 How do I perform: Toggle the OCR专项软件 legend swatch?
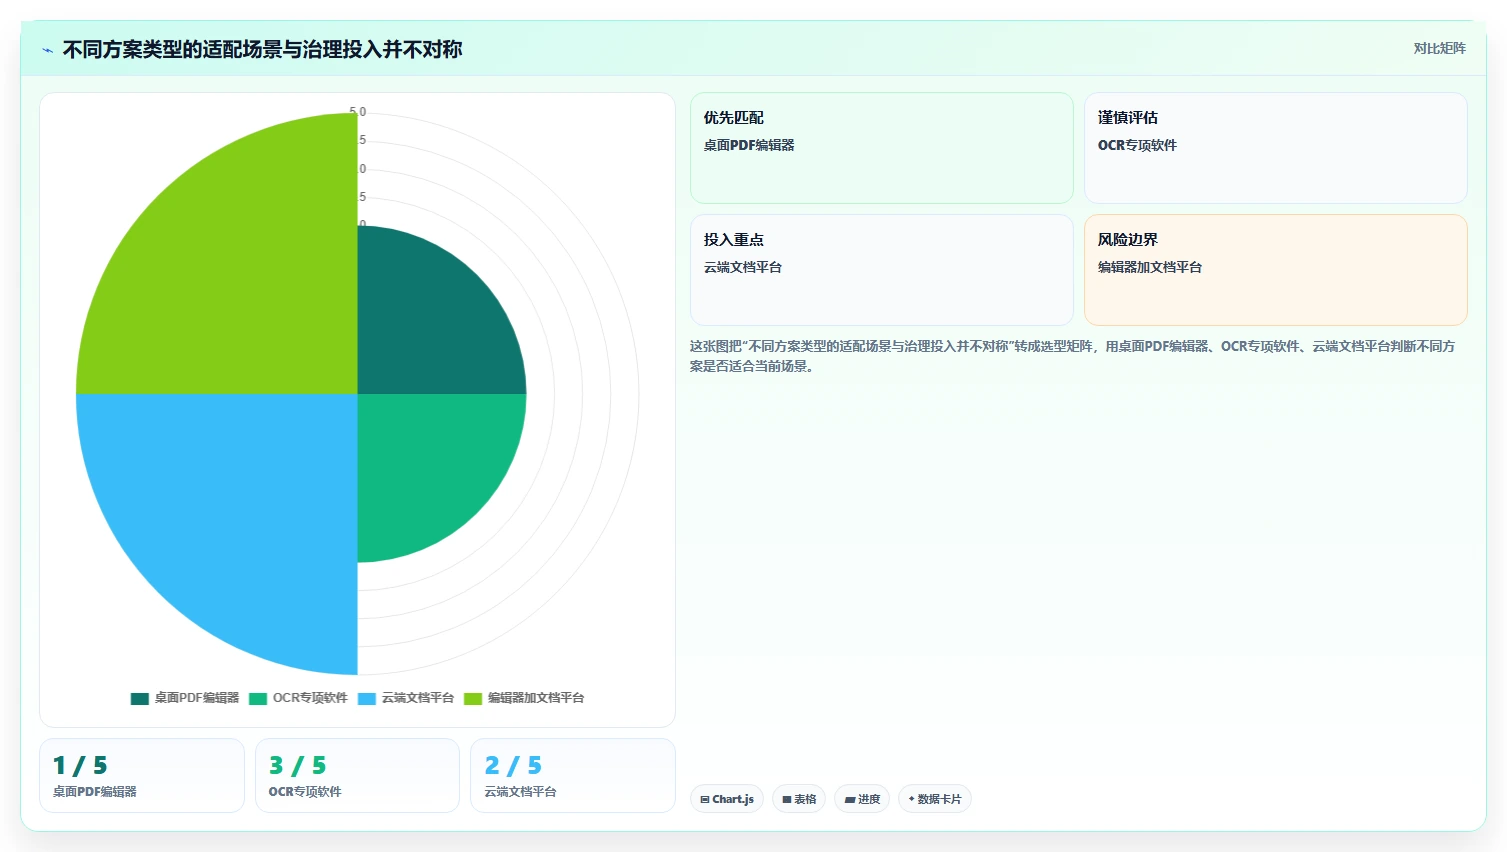click(x=258, y=698)
